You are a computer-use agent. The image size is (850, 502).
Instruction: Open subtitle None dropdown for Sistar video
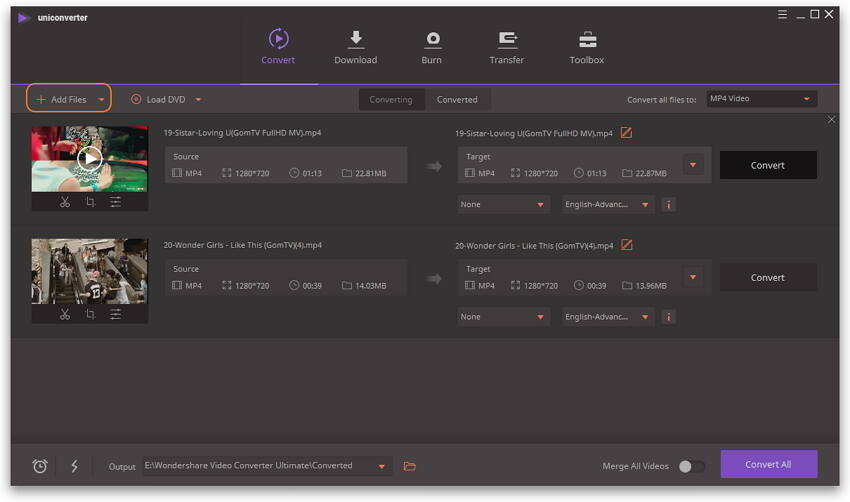(x=504, y=204)
